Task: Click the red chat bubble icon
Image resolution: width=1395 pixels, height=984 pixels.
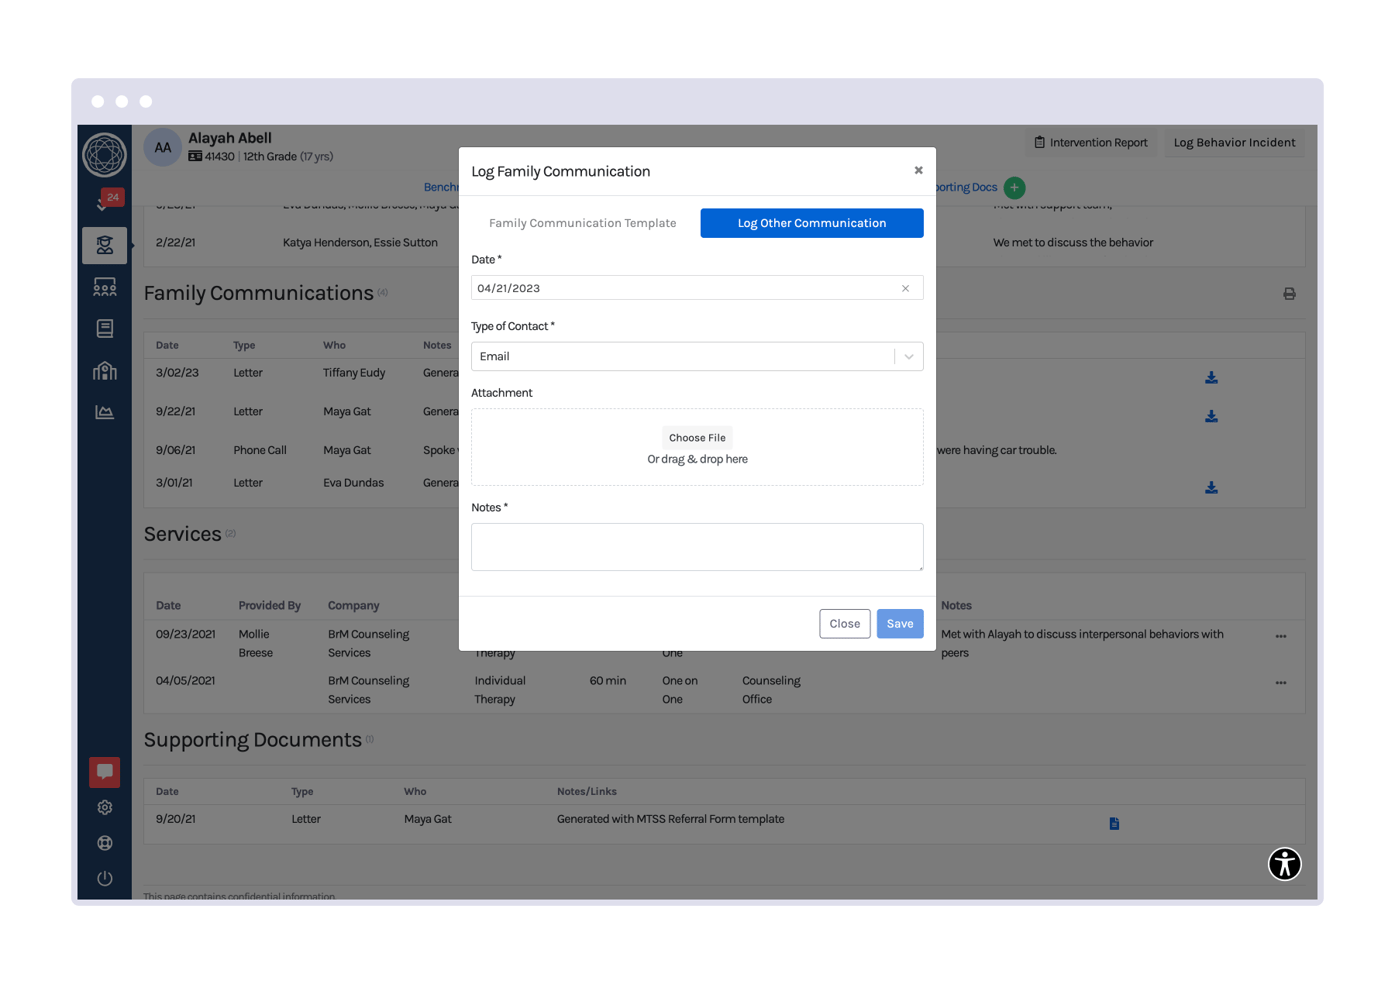Action: pos(105,771)
